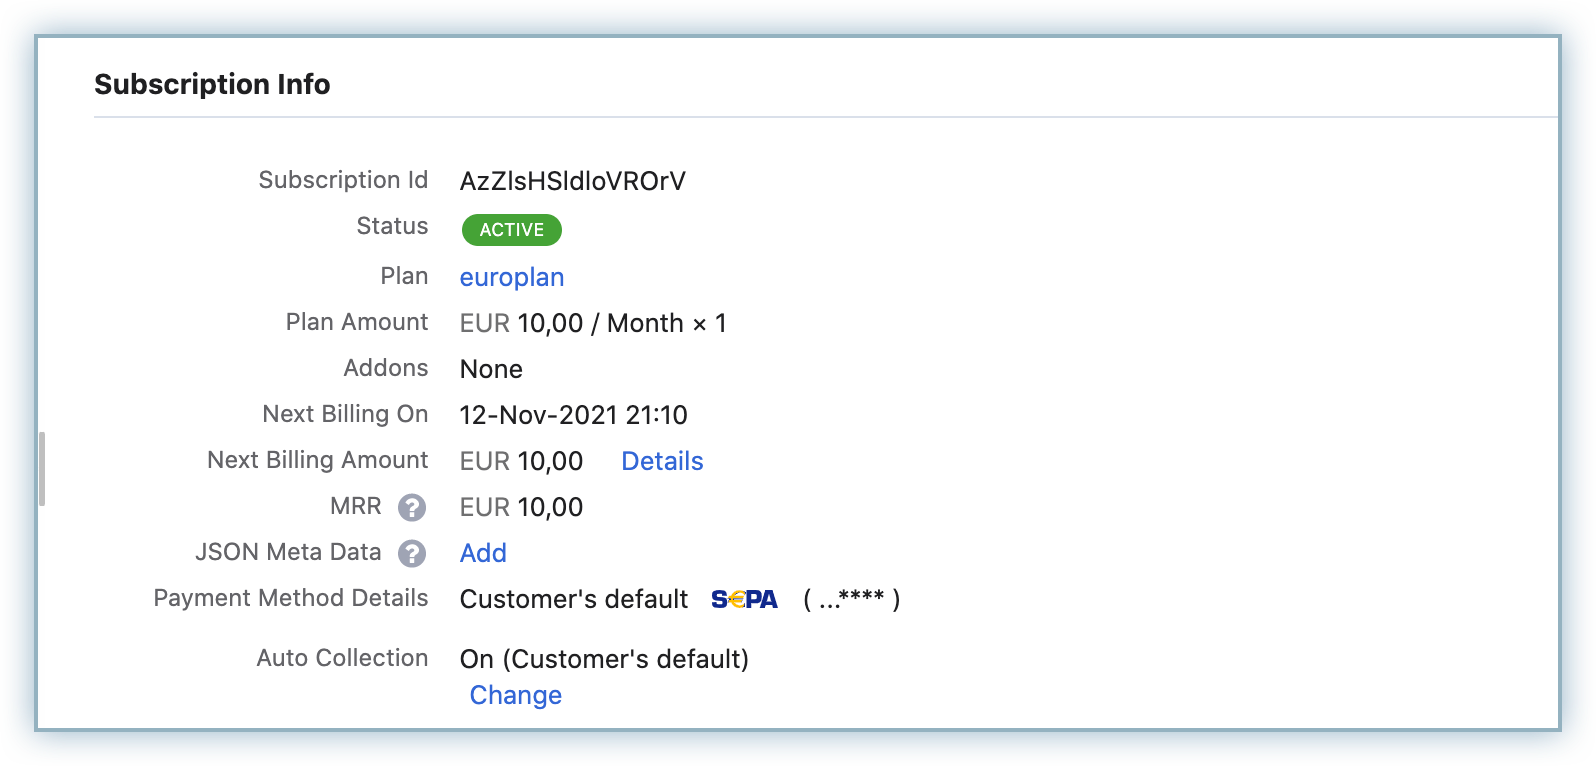Screen dimensions: 1596x766
Task: Click the Subscription Info heading
Action: click(x=212, y=84)
